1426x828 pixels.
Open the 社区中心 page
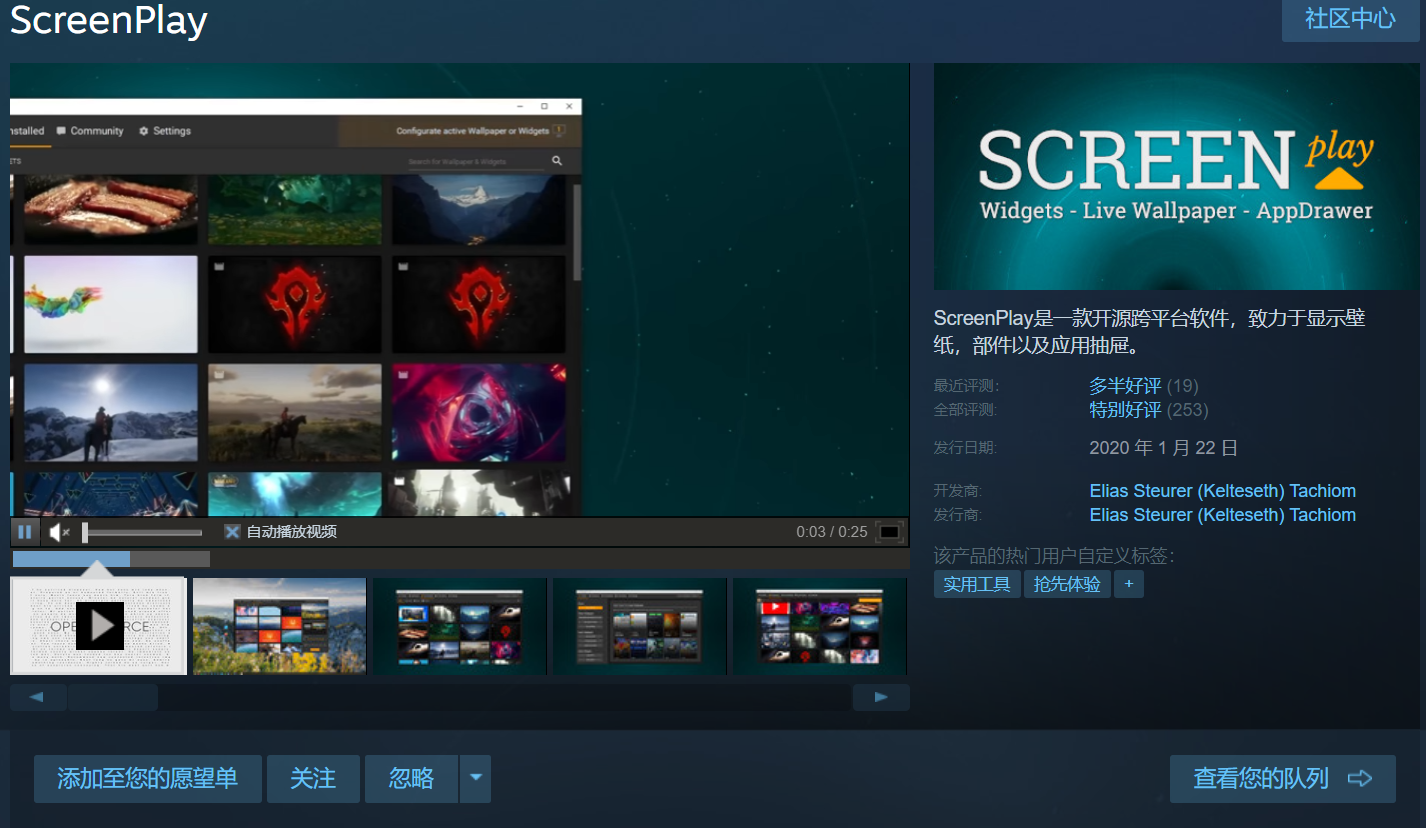point(1350,20)
